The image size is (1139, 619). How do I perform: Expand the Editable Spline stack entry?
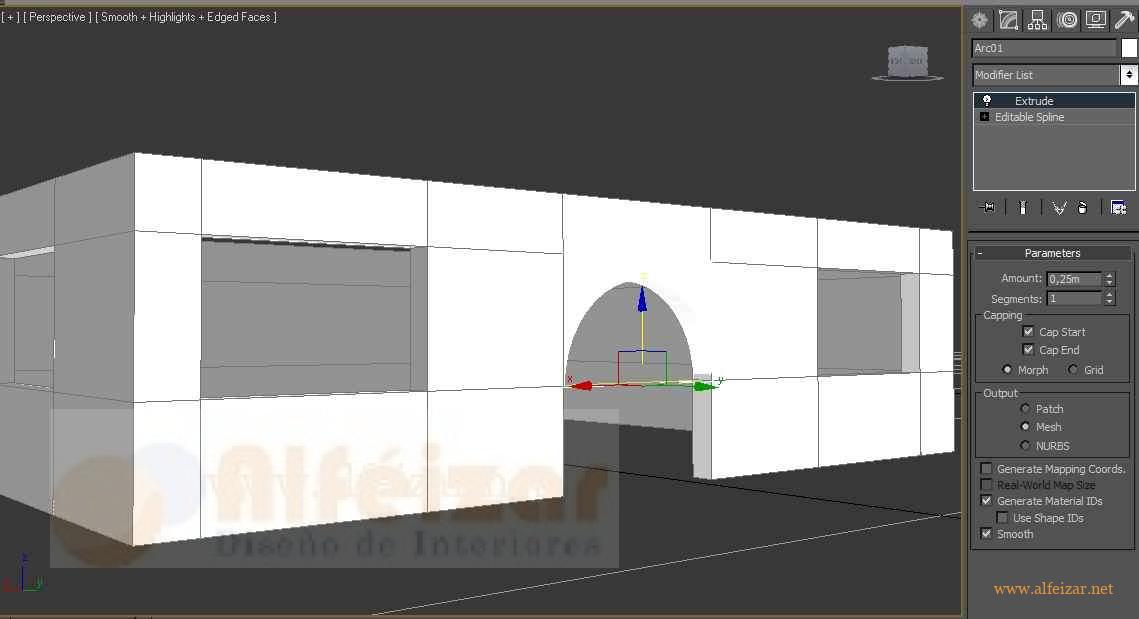[x=983, y=117]
